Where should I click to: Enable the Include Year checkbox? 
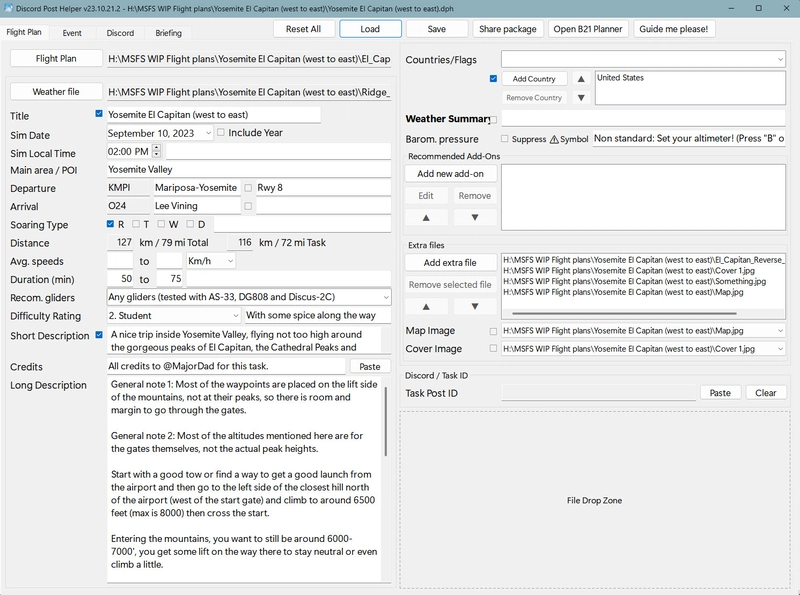[222, 133]
